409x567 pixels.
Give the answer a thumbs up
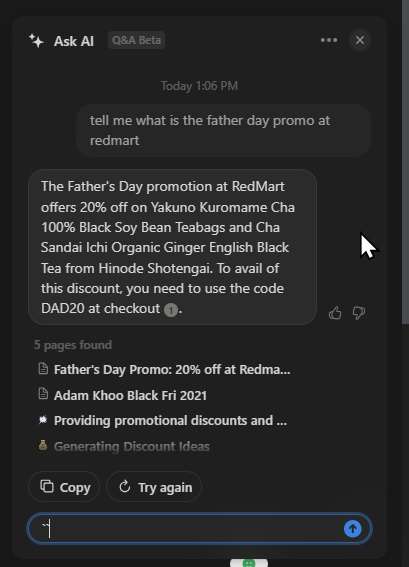coord(335,313)
